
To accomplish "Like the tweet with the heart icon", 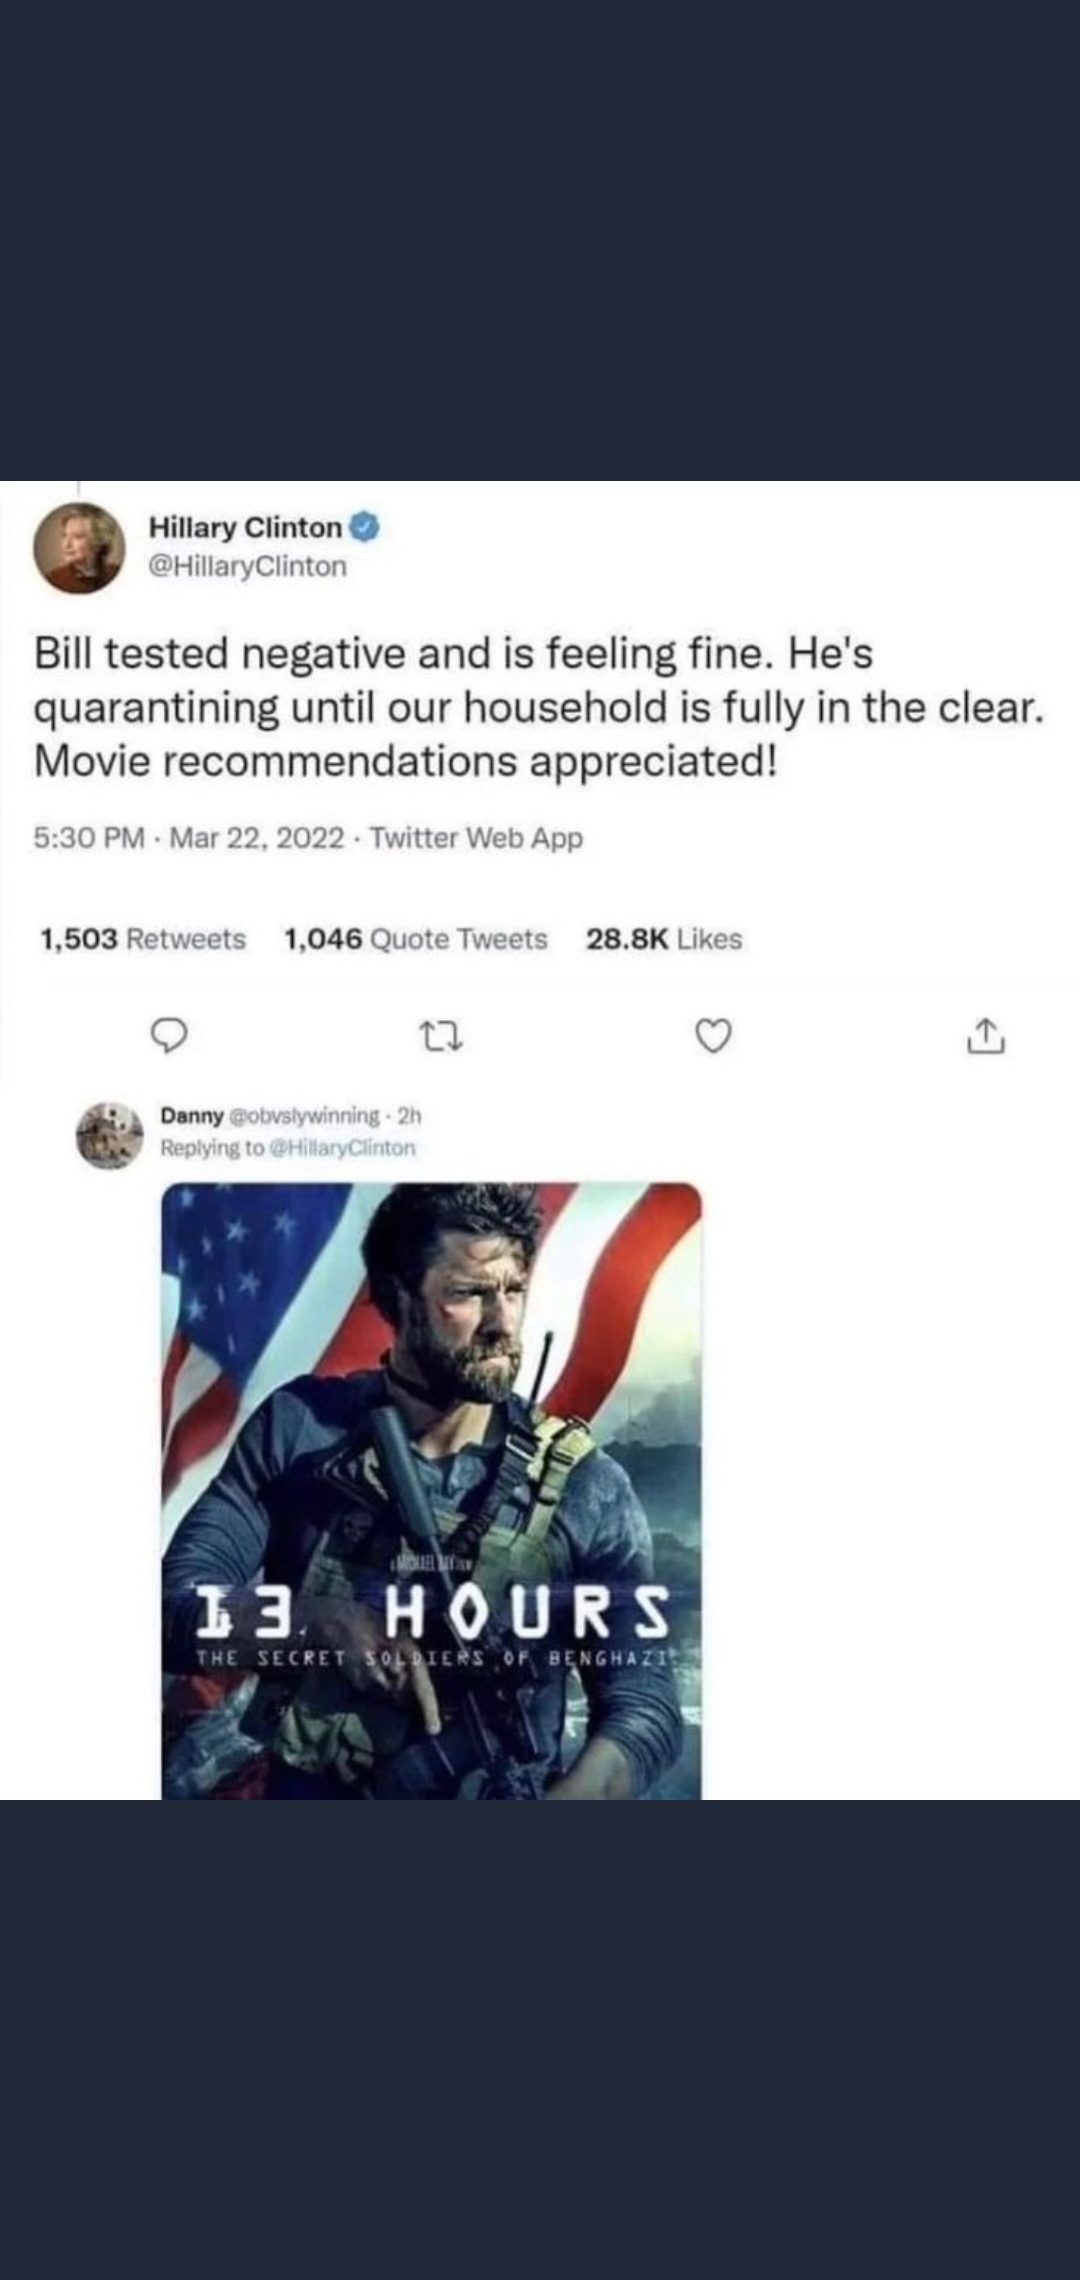I will (713, 1038).
